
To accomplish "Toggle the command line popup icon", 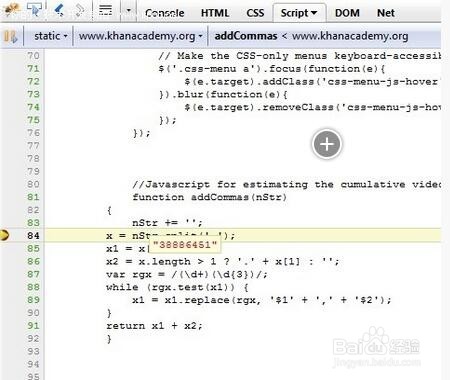I will [x=106, y=10].
